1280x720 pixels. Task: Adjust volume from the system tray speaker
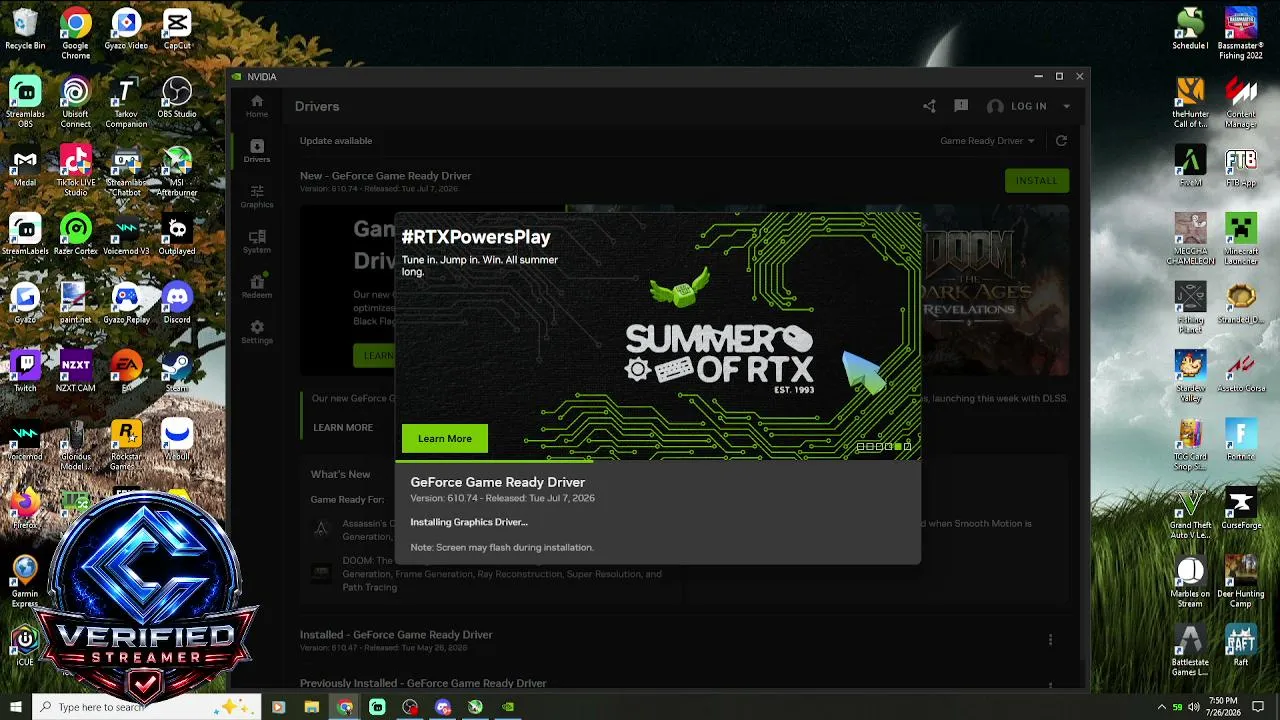(x=1193, y=707)
